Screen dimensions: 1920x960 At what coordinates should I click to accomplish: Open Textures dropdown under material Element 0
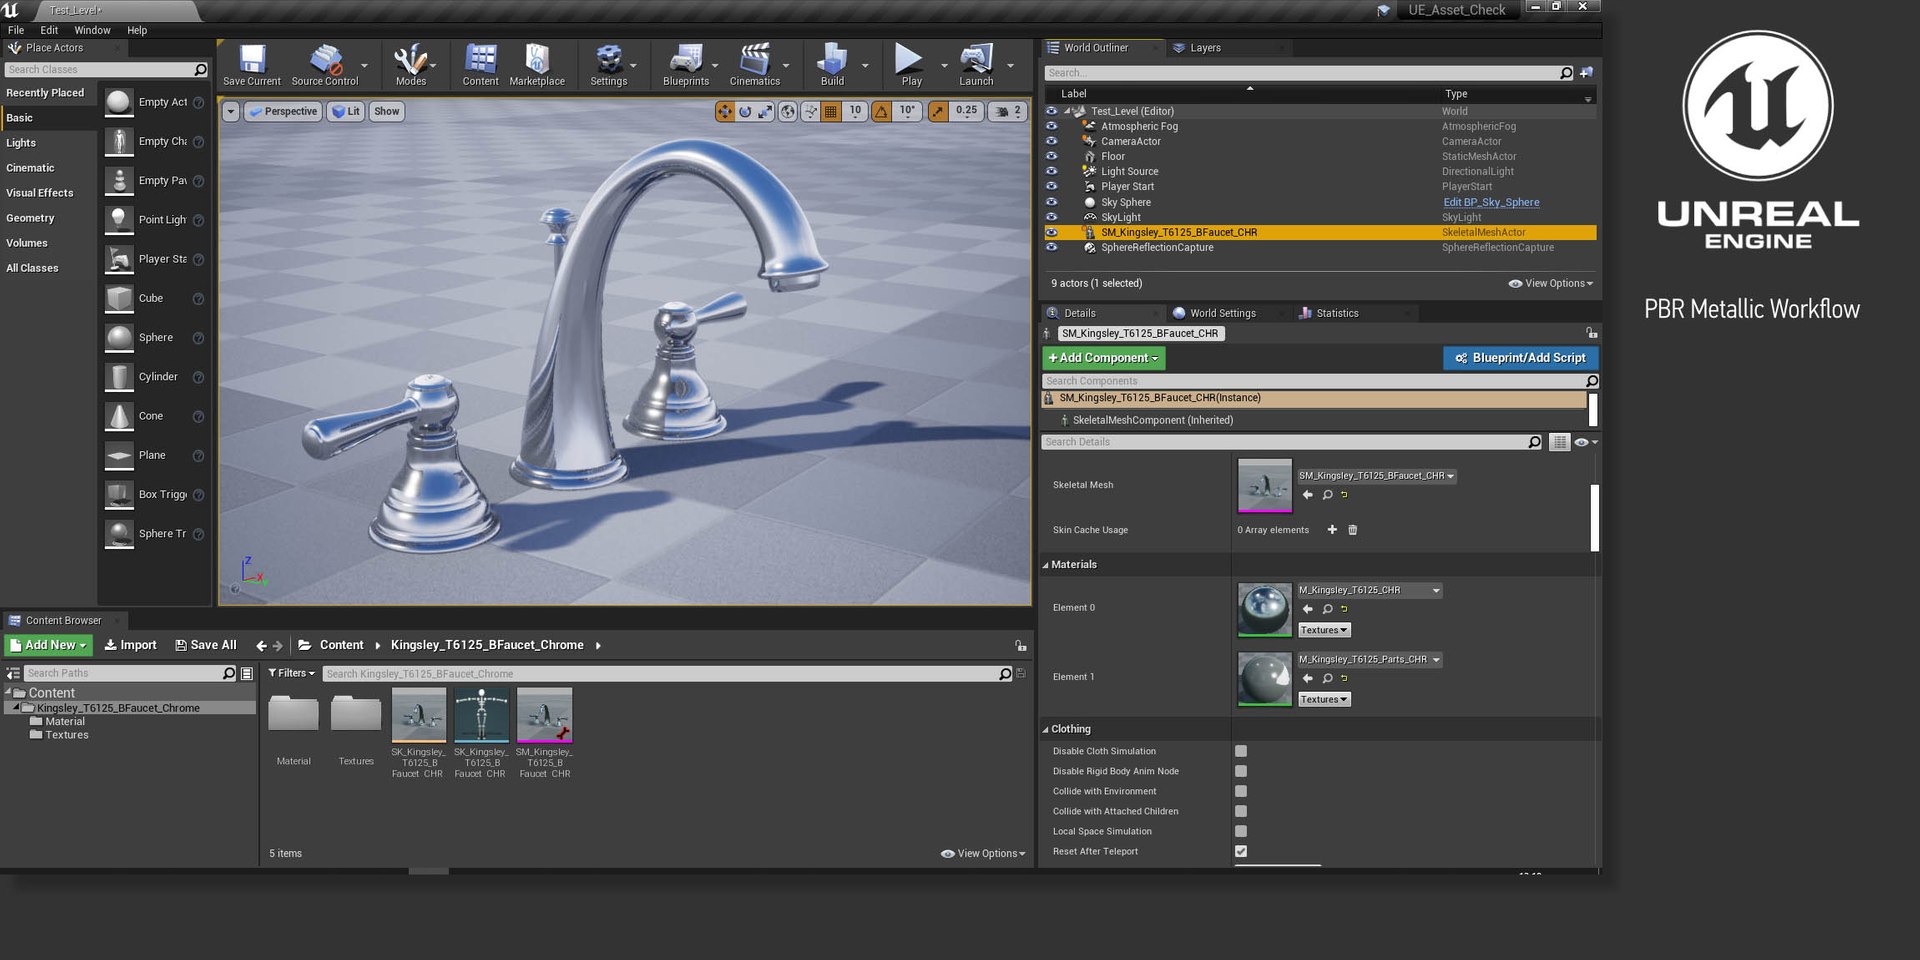point(1324,630)
